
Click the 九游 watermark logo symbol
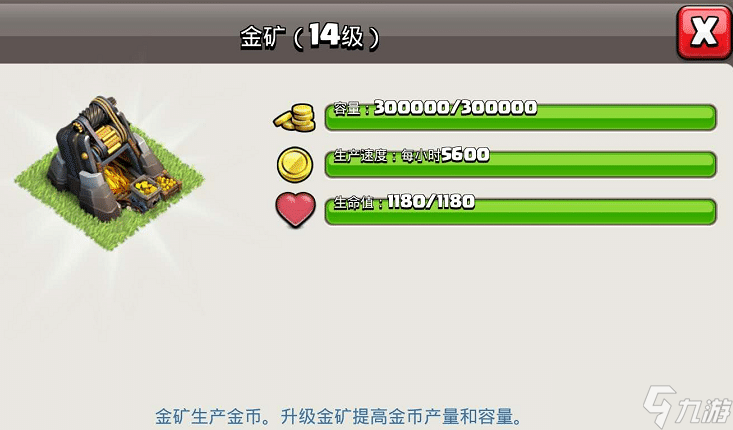(x=660, y=405)
